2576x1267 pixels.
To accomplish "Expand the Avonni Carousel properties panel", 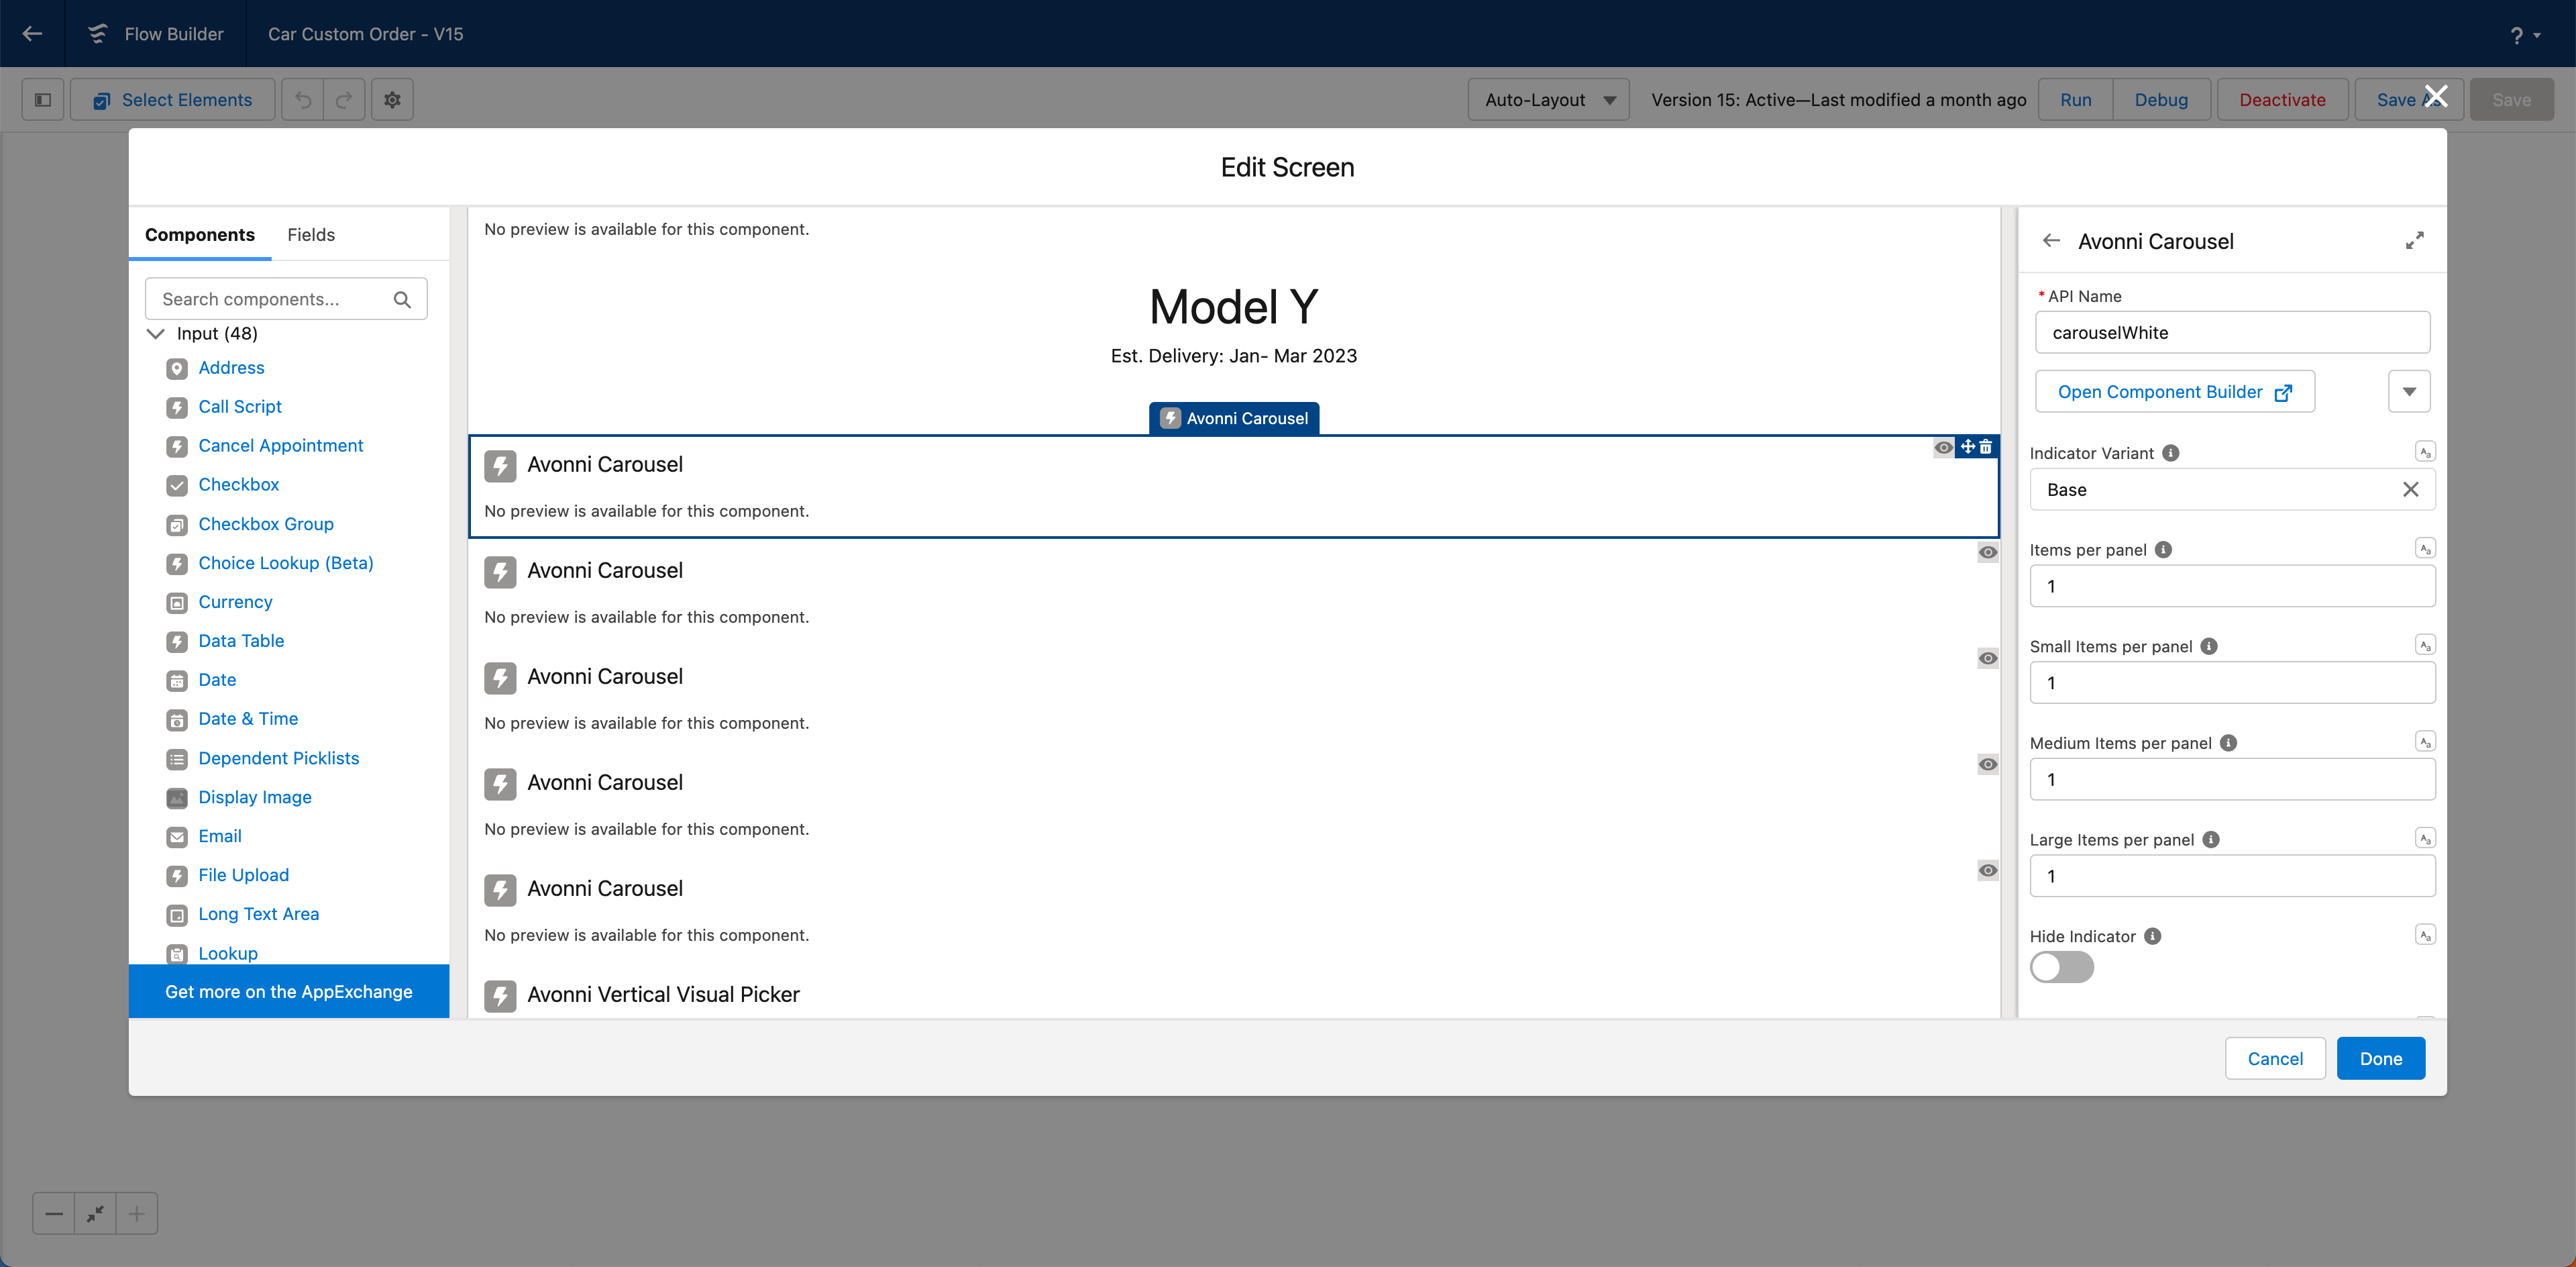I will coord(2414,241).
